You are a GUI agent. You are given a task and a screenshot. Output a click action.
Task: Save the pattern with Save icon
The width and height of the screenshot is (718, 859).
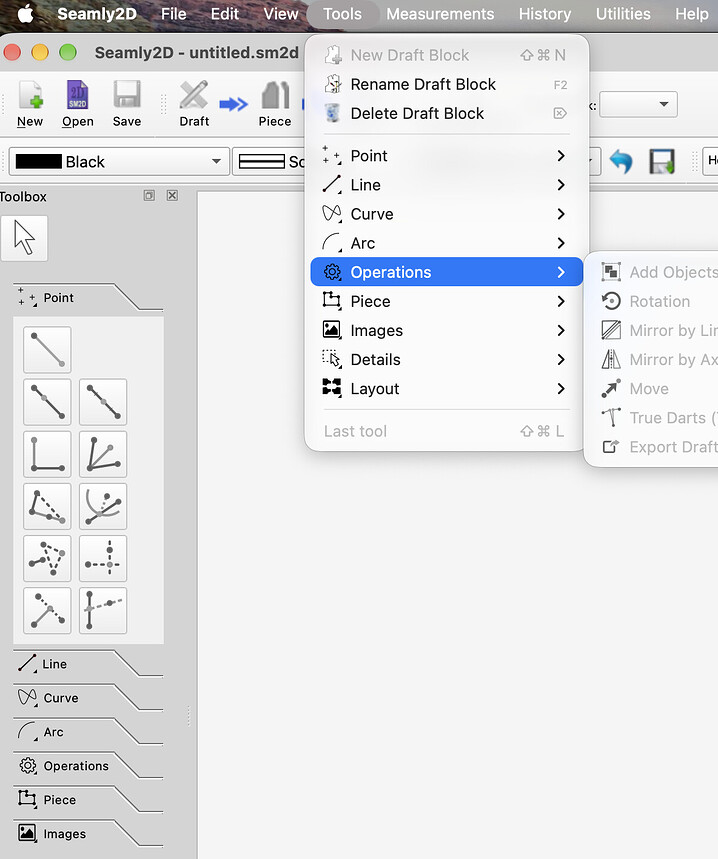[x=127, y=104]
